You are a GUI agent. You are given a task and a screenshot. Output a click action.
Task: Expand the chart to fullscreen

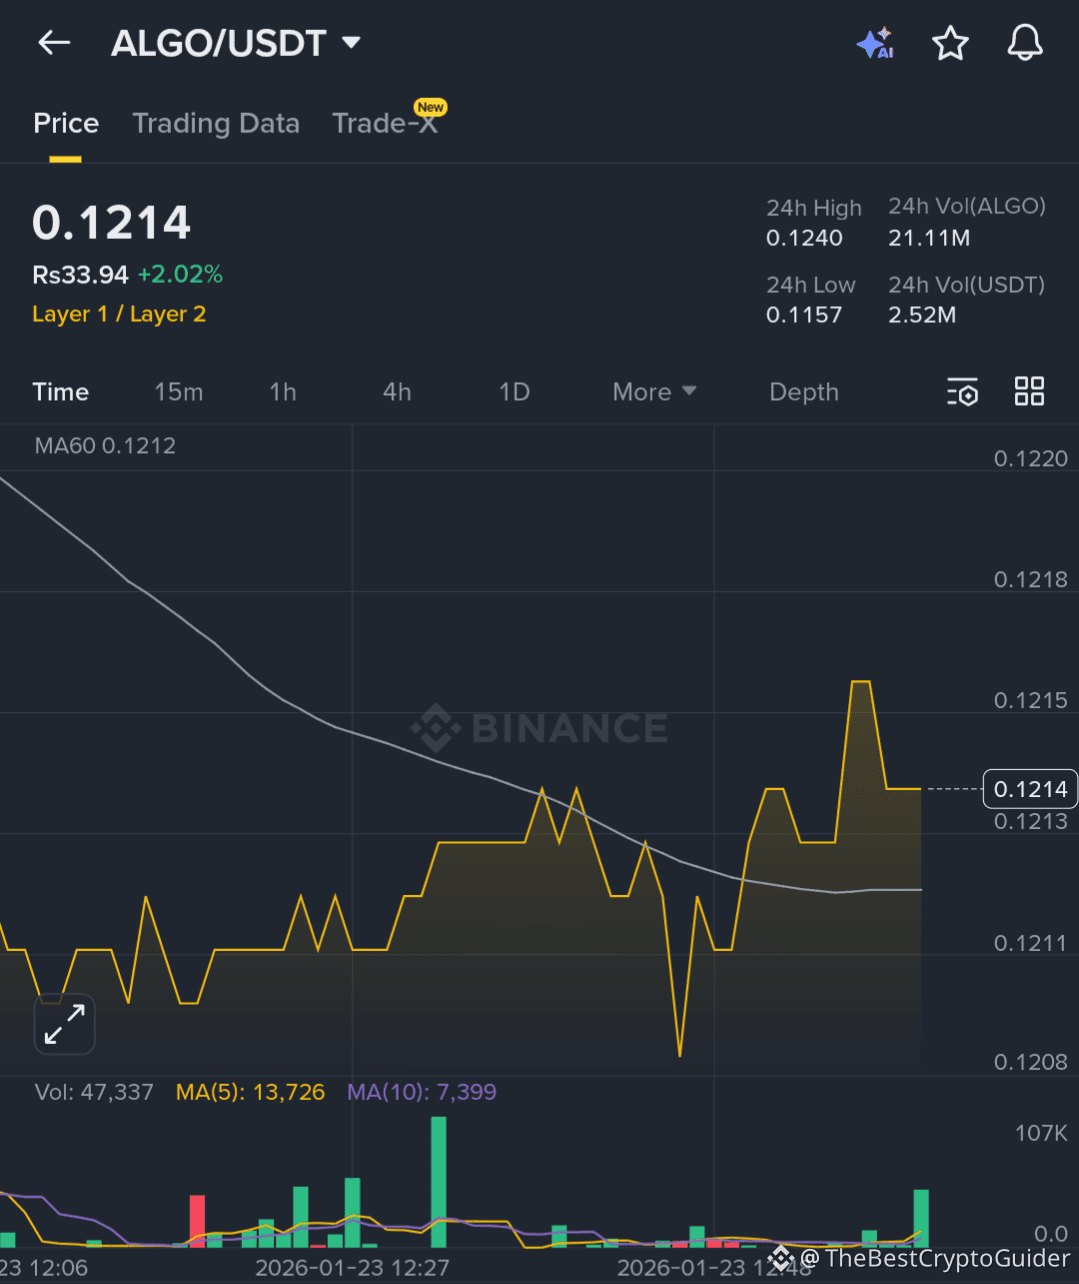pyautogui.click(x=64, y=1024)
